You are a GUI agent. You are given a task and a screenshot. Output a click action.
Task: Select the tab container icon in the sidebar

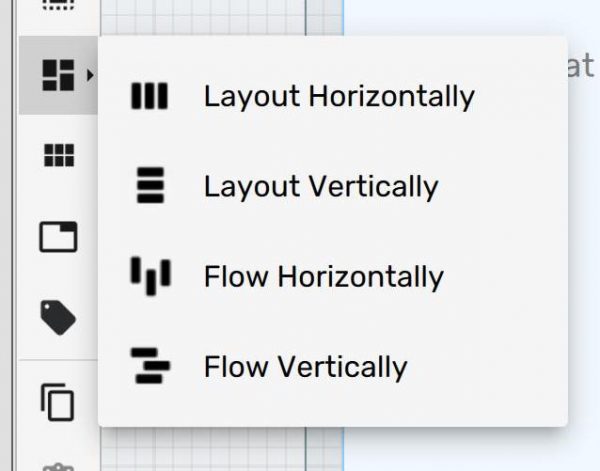click(58, 237)
